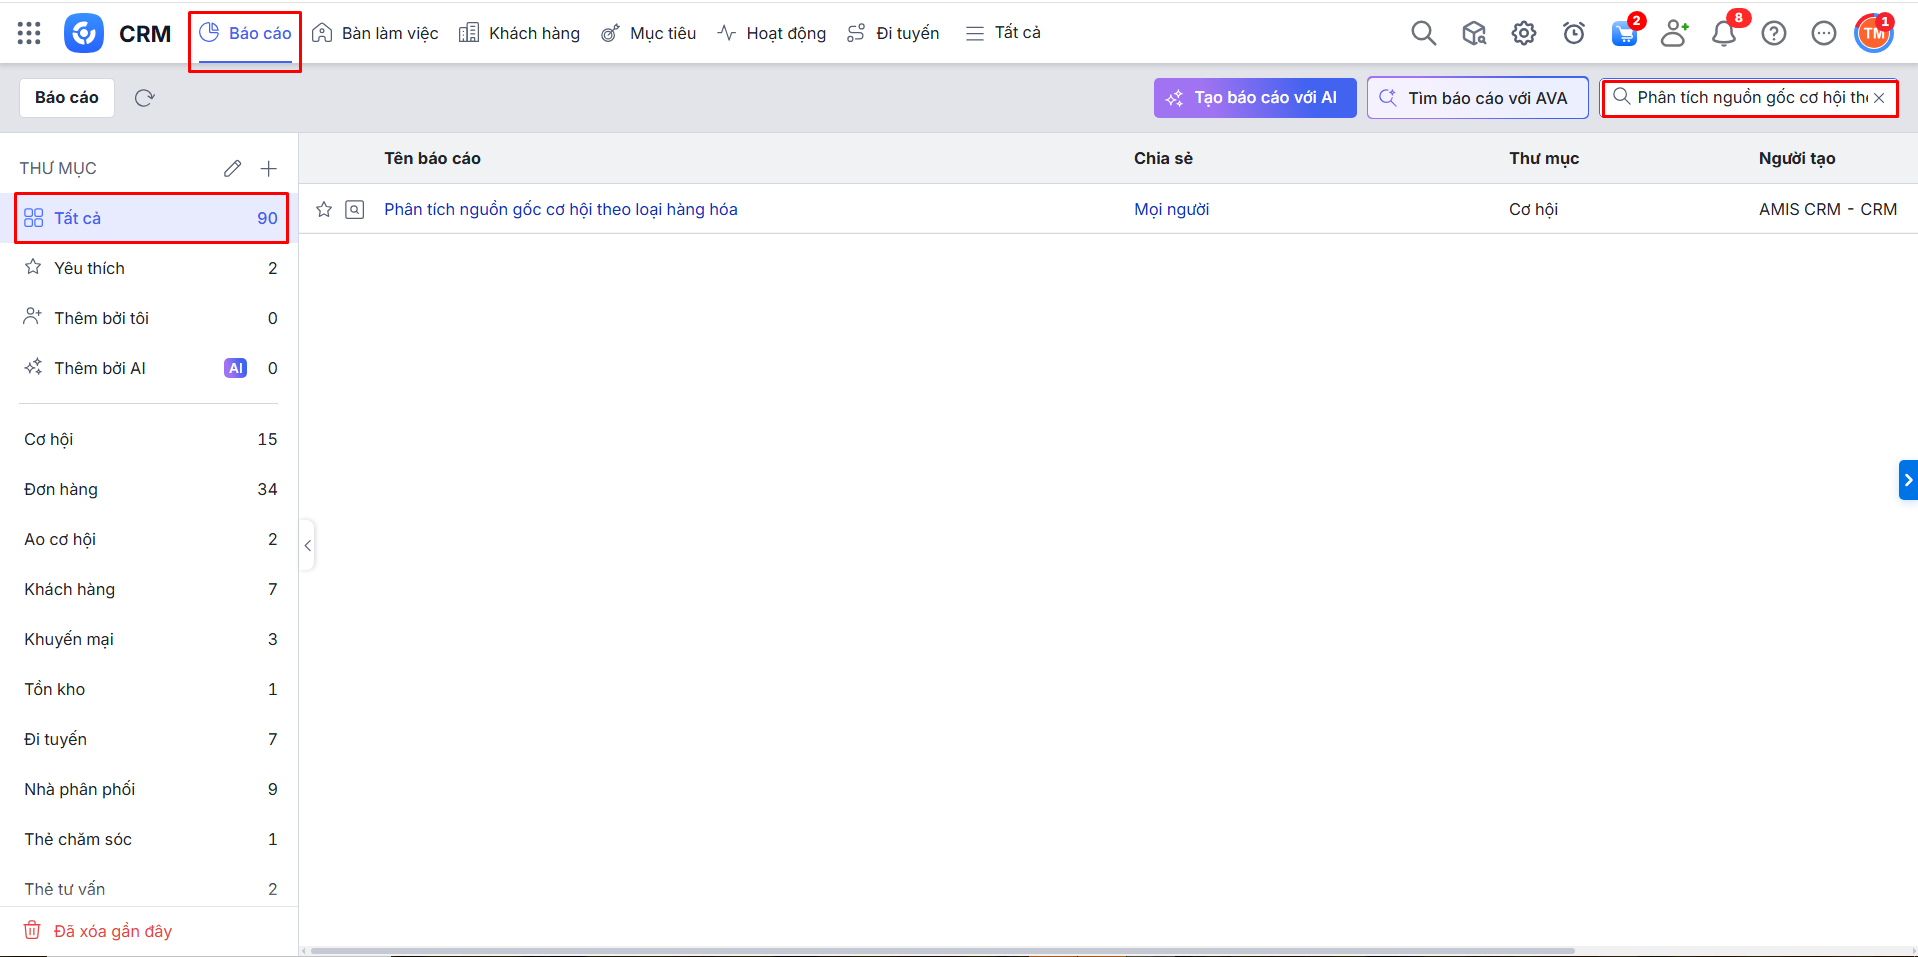
Task: Add a new folder with plus icon
Action: pyautogui.click(x=268, y=168)
